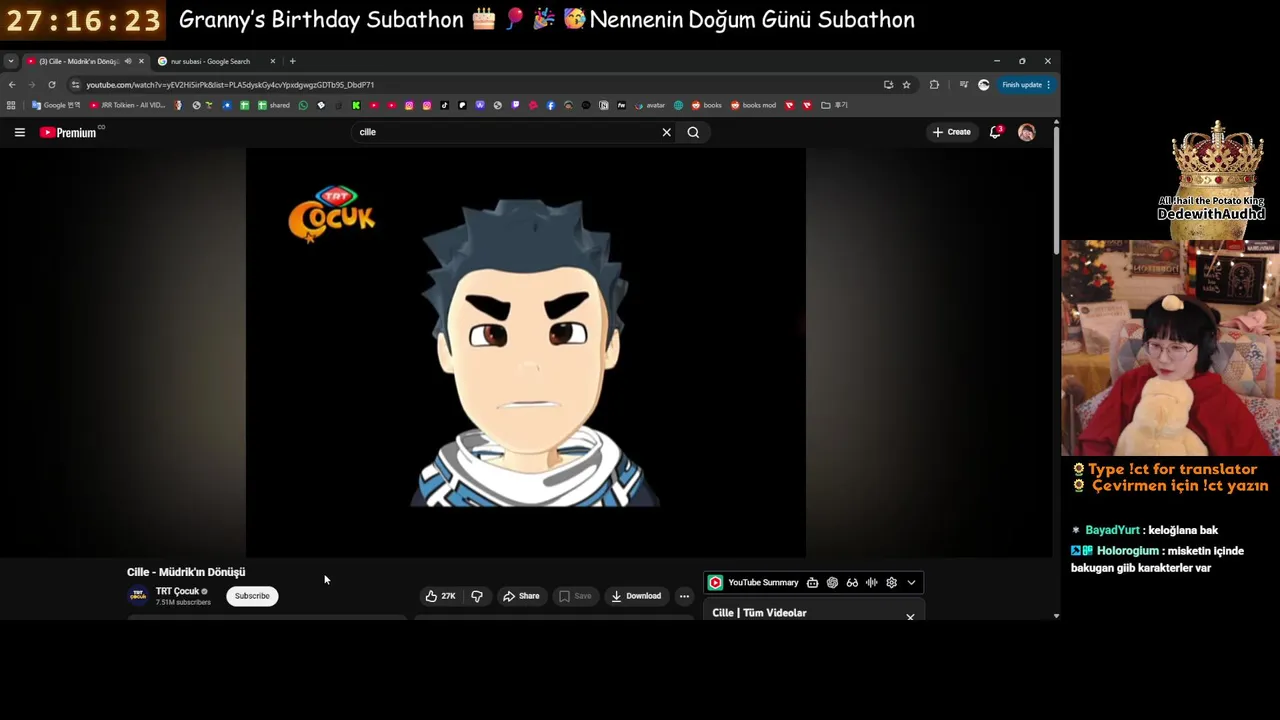1280x720 pixels.
Task: Click the site info icon in address bar
Action: coord(75,85)
